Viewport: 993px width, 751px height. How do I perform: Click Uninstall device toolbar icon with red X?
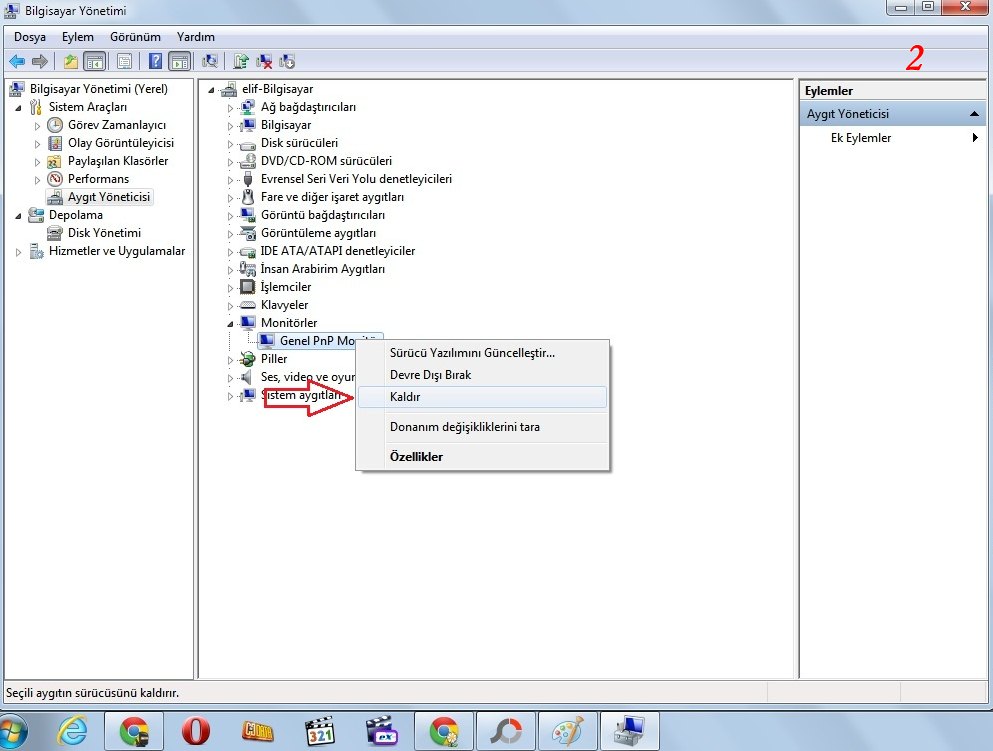pos(264,61)
